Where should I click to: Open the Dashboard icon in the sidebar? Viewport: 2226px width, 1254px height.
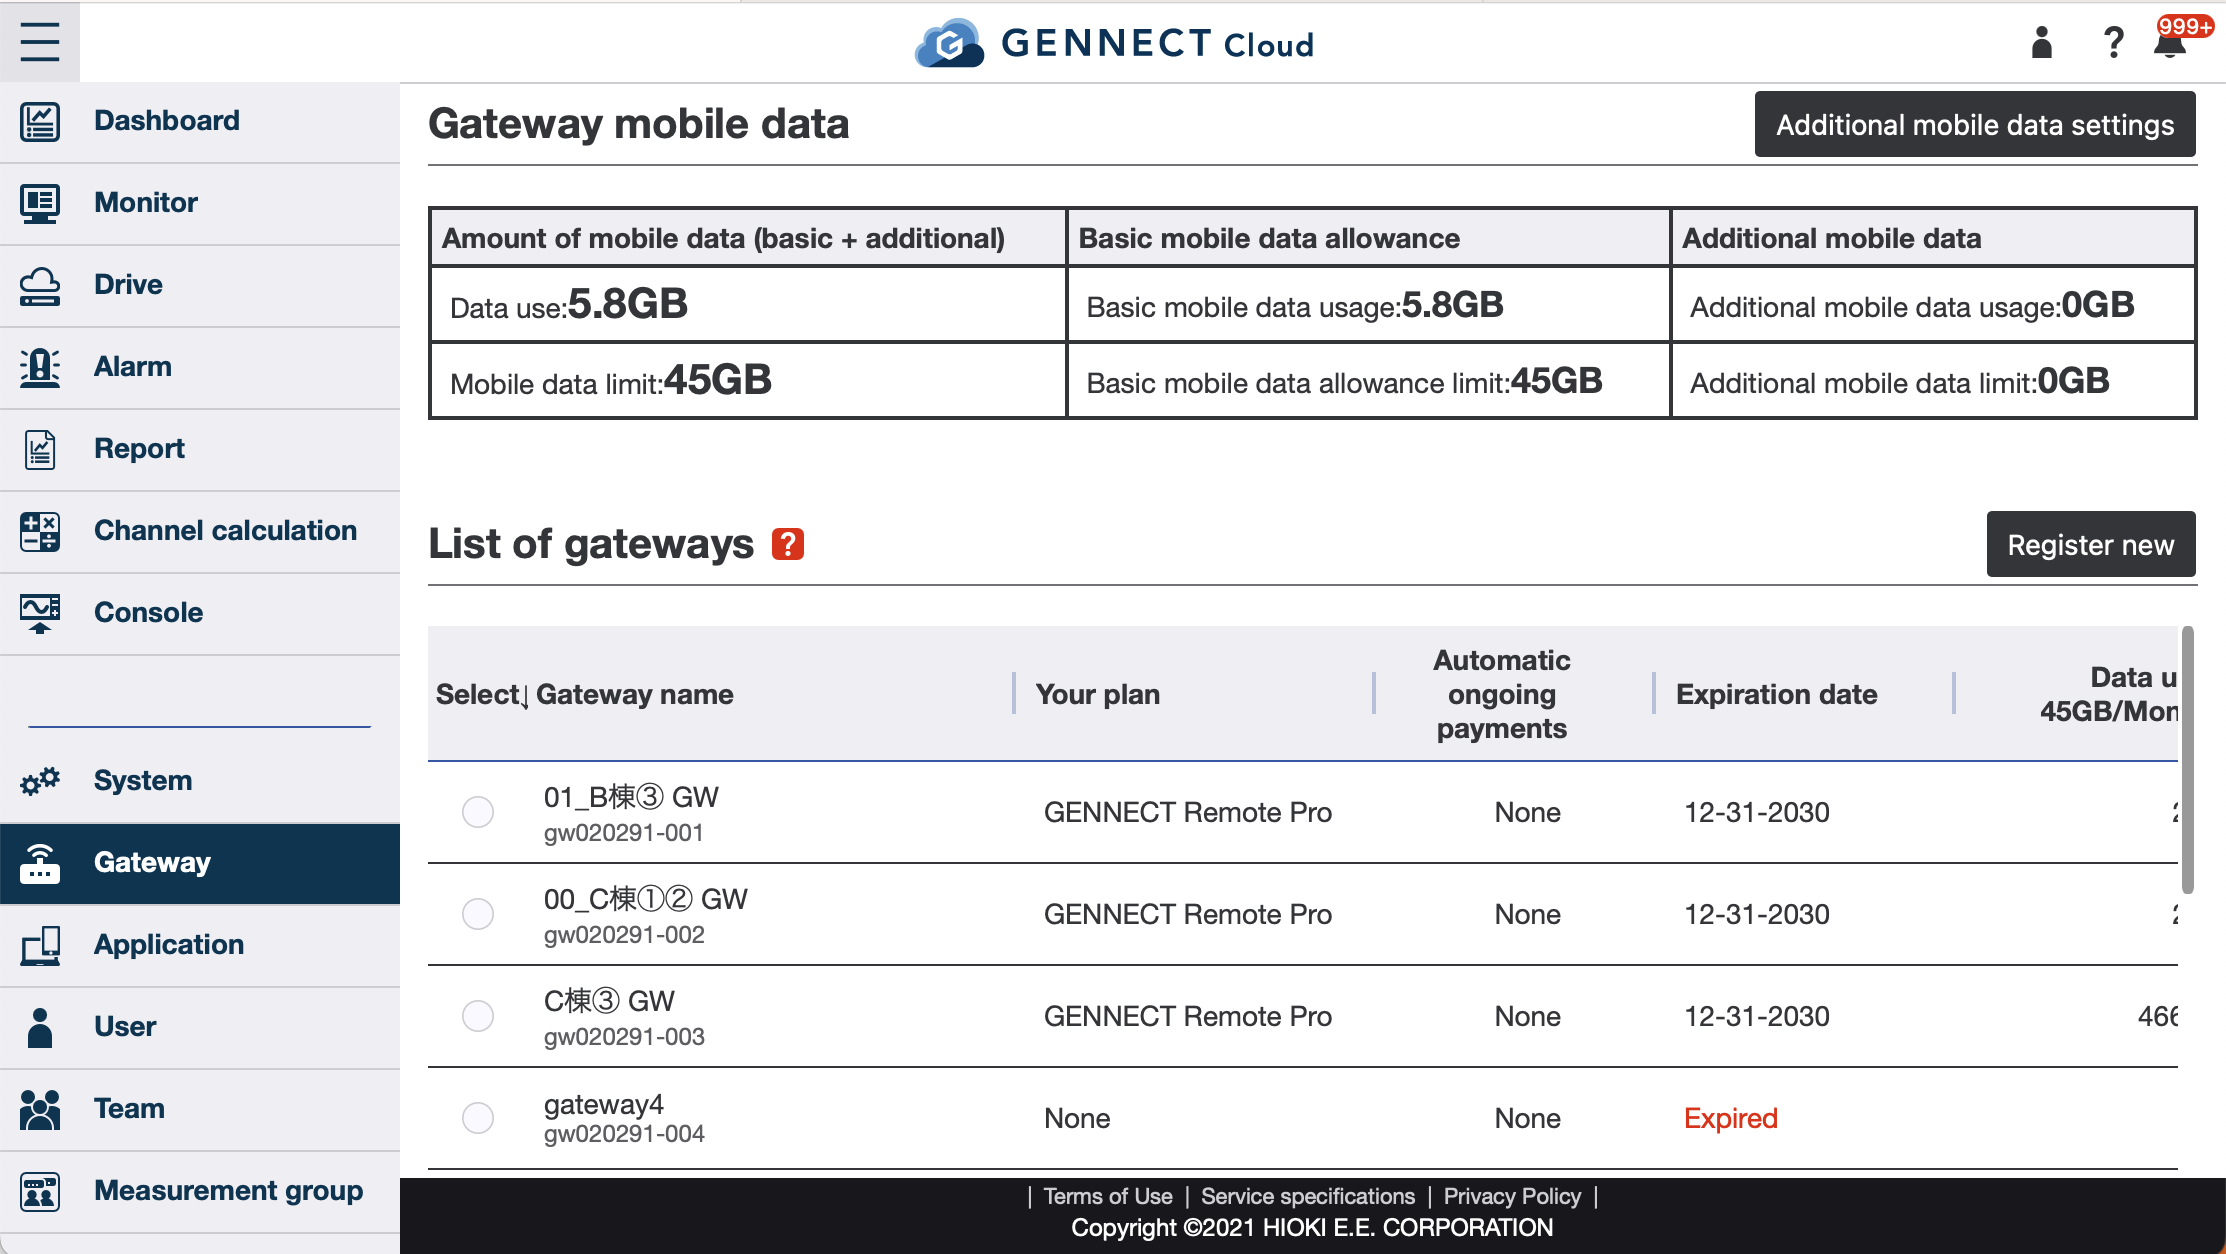pos(39,120)
